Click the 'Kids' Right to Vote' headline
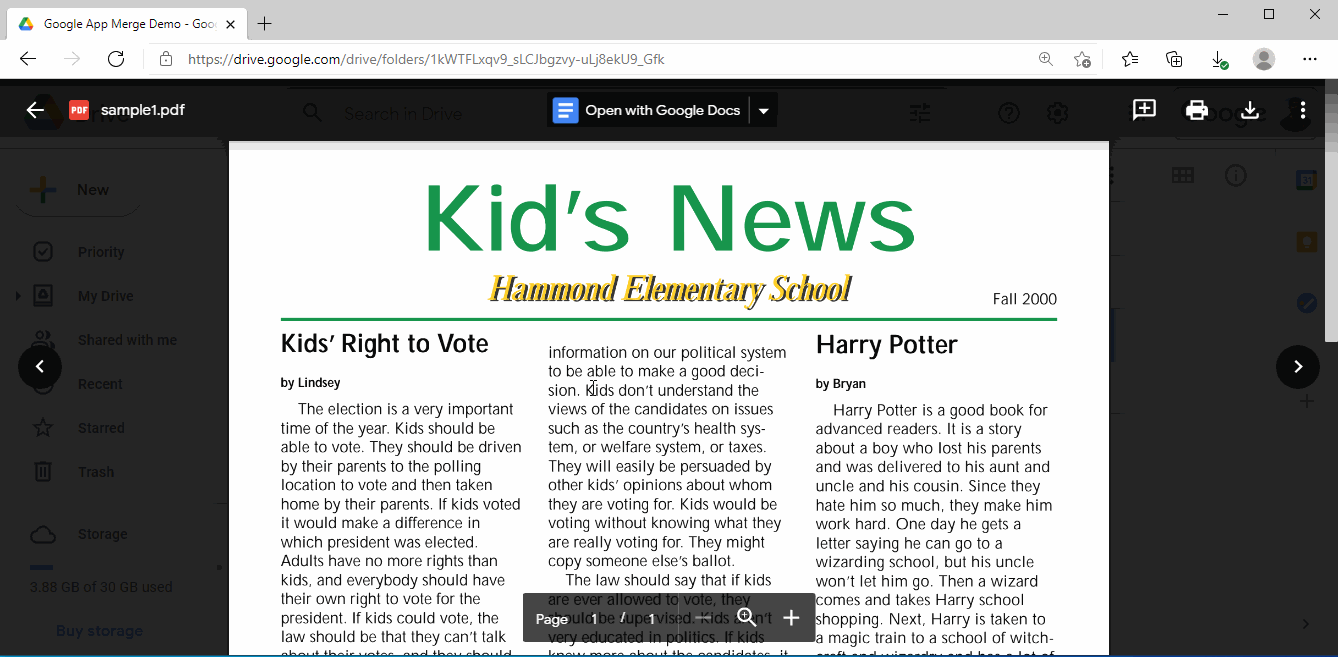The width and height of the screenshot is (1338, 657). click(x=385, y=345)
